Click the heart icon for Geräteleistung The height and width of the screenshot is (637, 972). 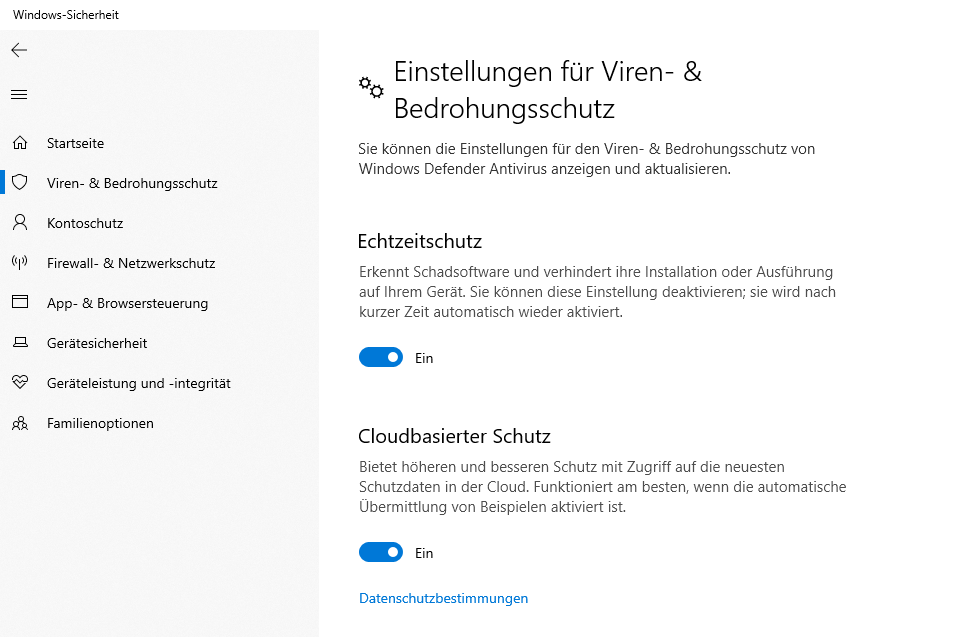(20, 383)
